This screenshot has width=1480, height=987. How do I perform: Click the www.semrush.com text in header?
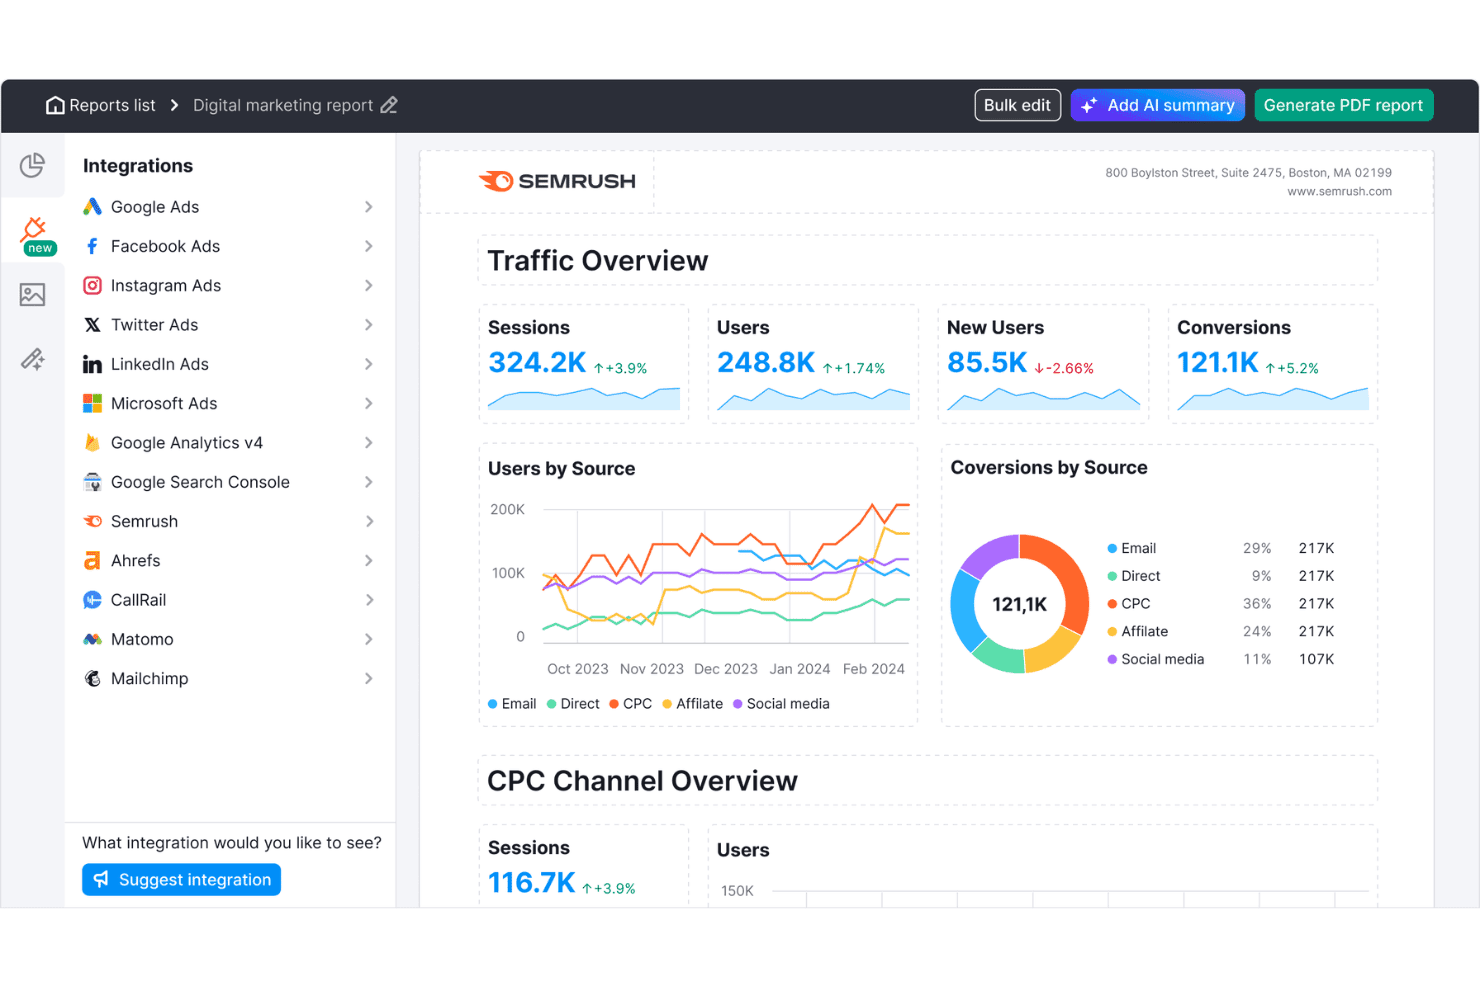point(1339,192)
